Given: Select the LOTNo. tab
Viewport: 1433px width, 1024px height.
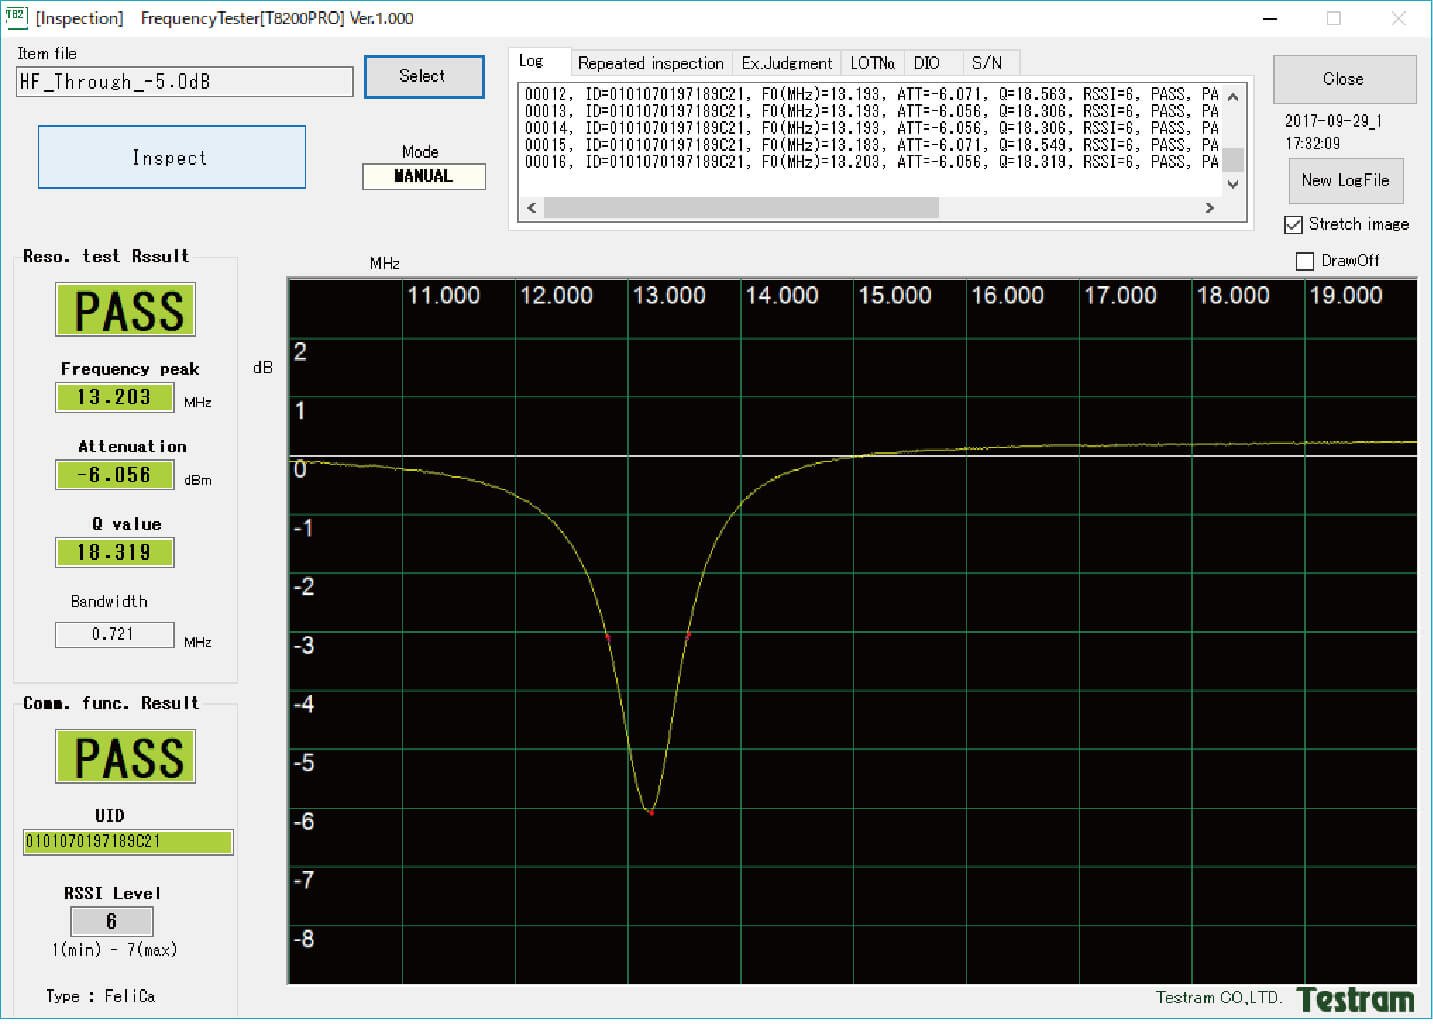Looking at the screenshot, I should pyautogui.click(x=872, y=63).
